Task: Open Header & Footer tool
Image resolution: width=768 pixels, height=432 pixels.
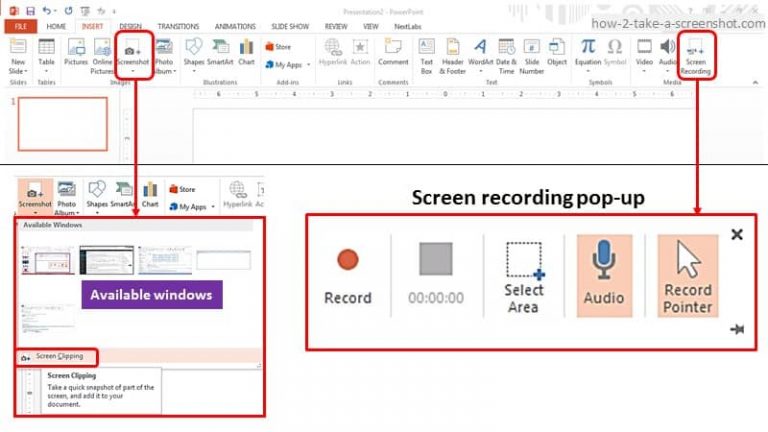Action: pos(452,56)
